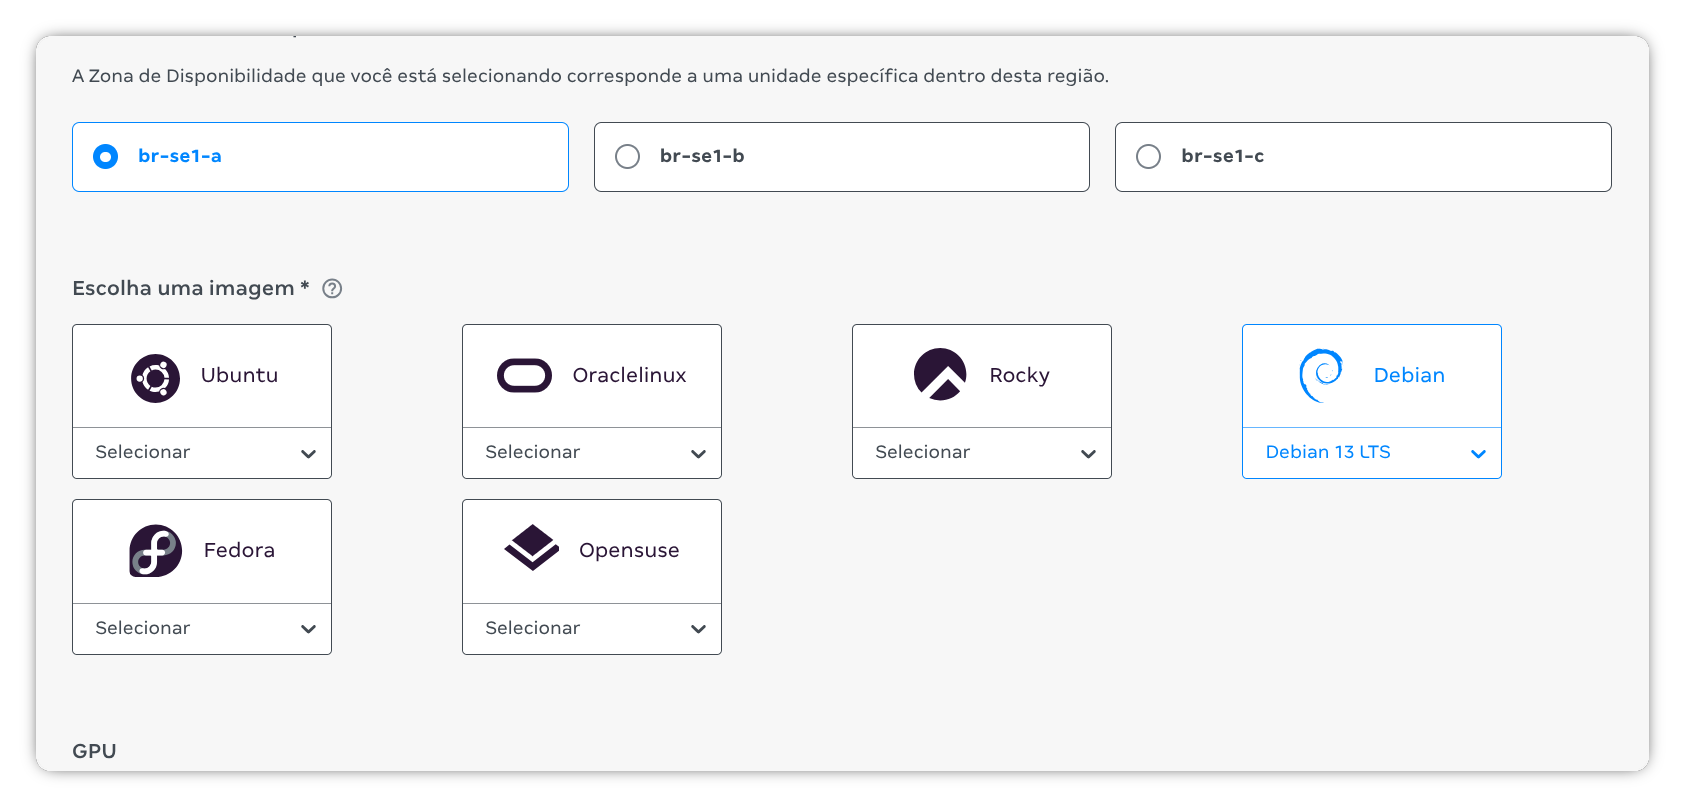Viewport: 1685px width, 807px height.
Task: Open the Rocky version Selecionar dropdown
Action: [x=982, y=453]
